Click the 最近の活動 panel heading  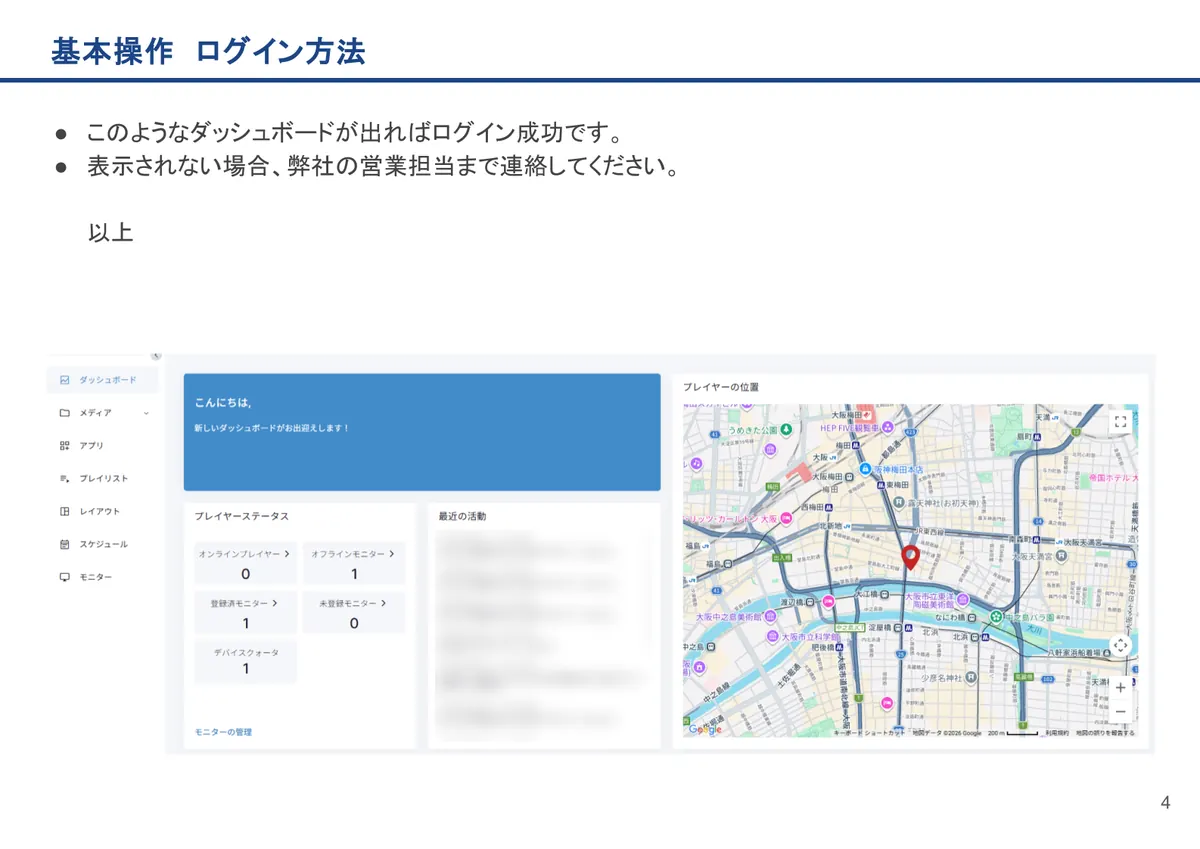click(x=462, y=516)
